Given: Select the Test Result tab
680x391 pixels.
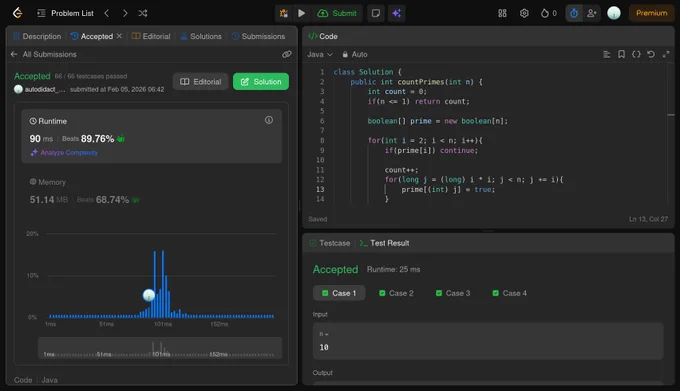Looking at the screenshot, I should click(384, 243).
